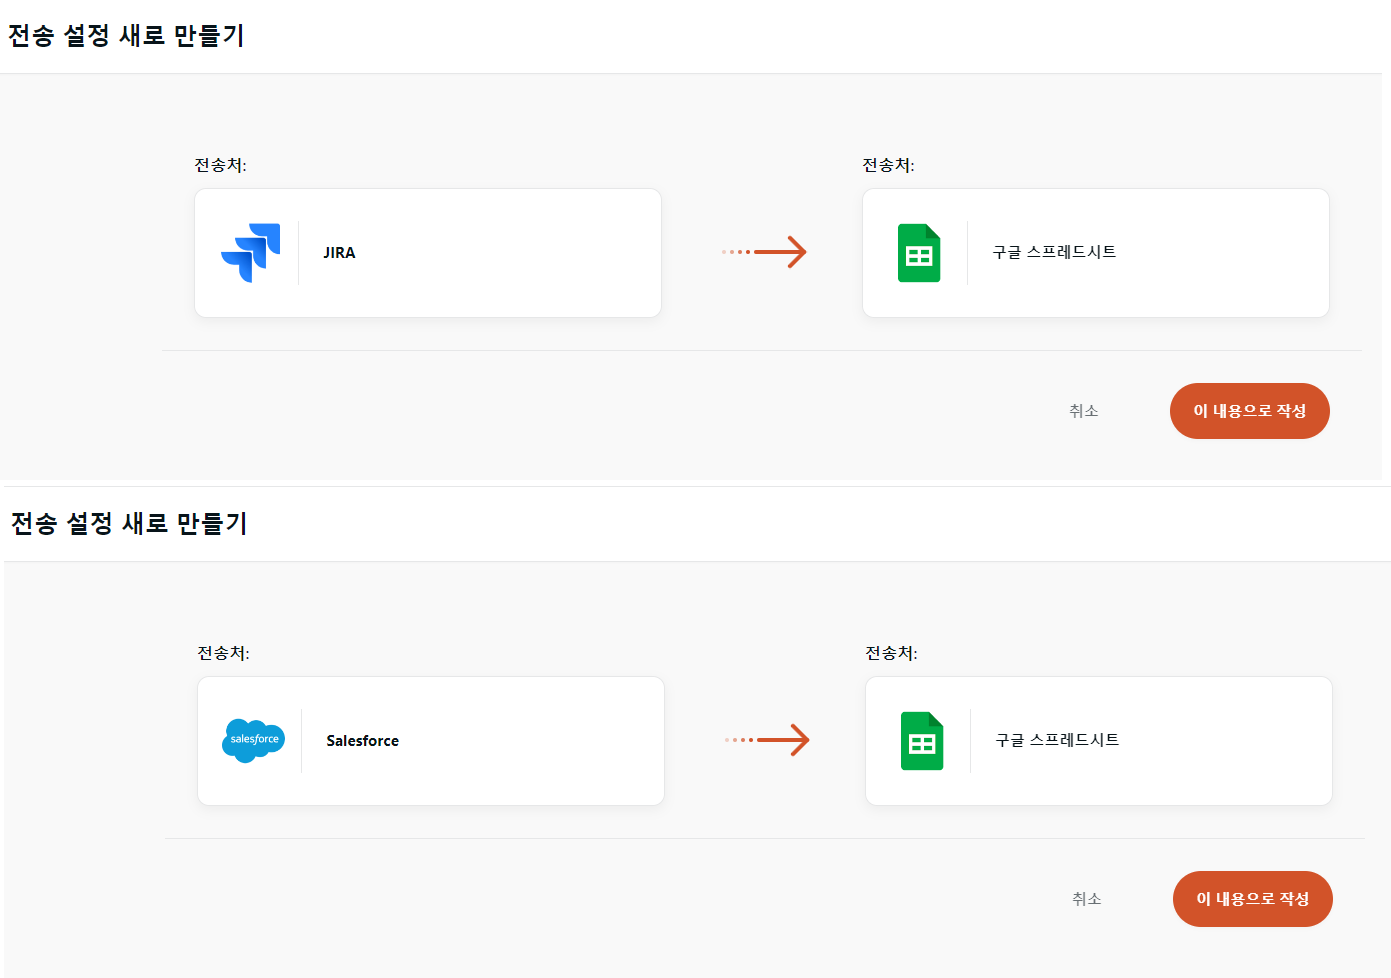Click the Salesforce cloud logo icon
The image size is (1391, 978).
[253, 741]
